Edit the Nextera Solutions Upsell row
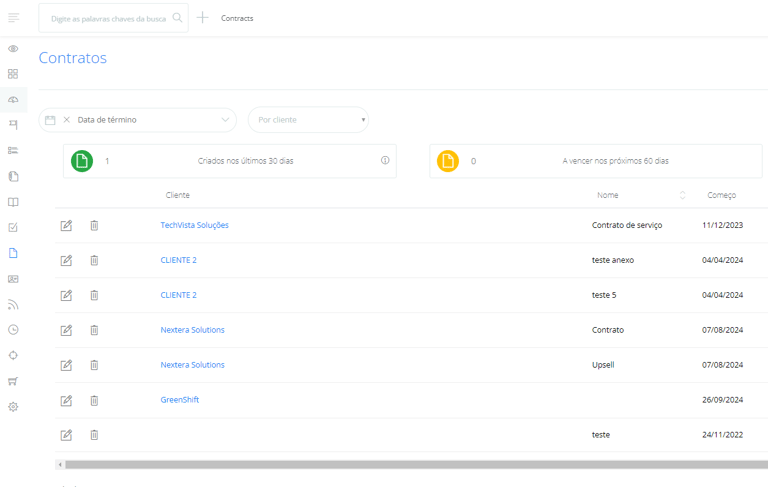 [x=66, y=365]
